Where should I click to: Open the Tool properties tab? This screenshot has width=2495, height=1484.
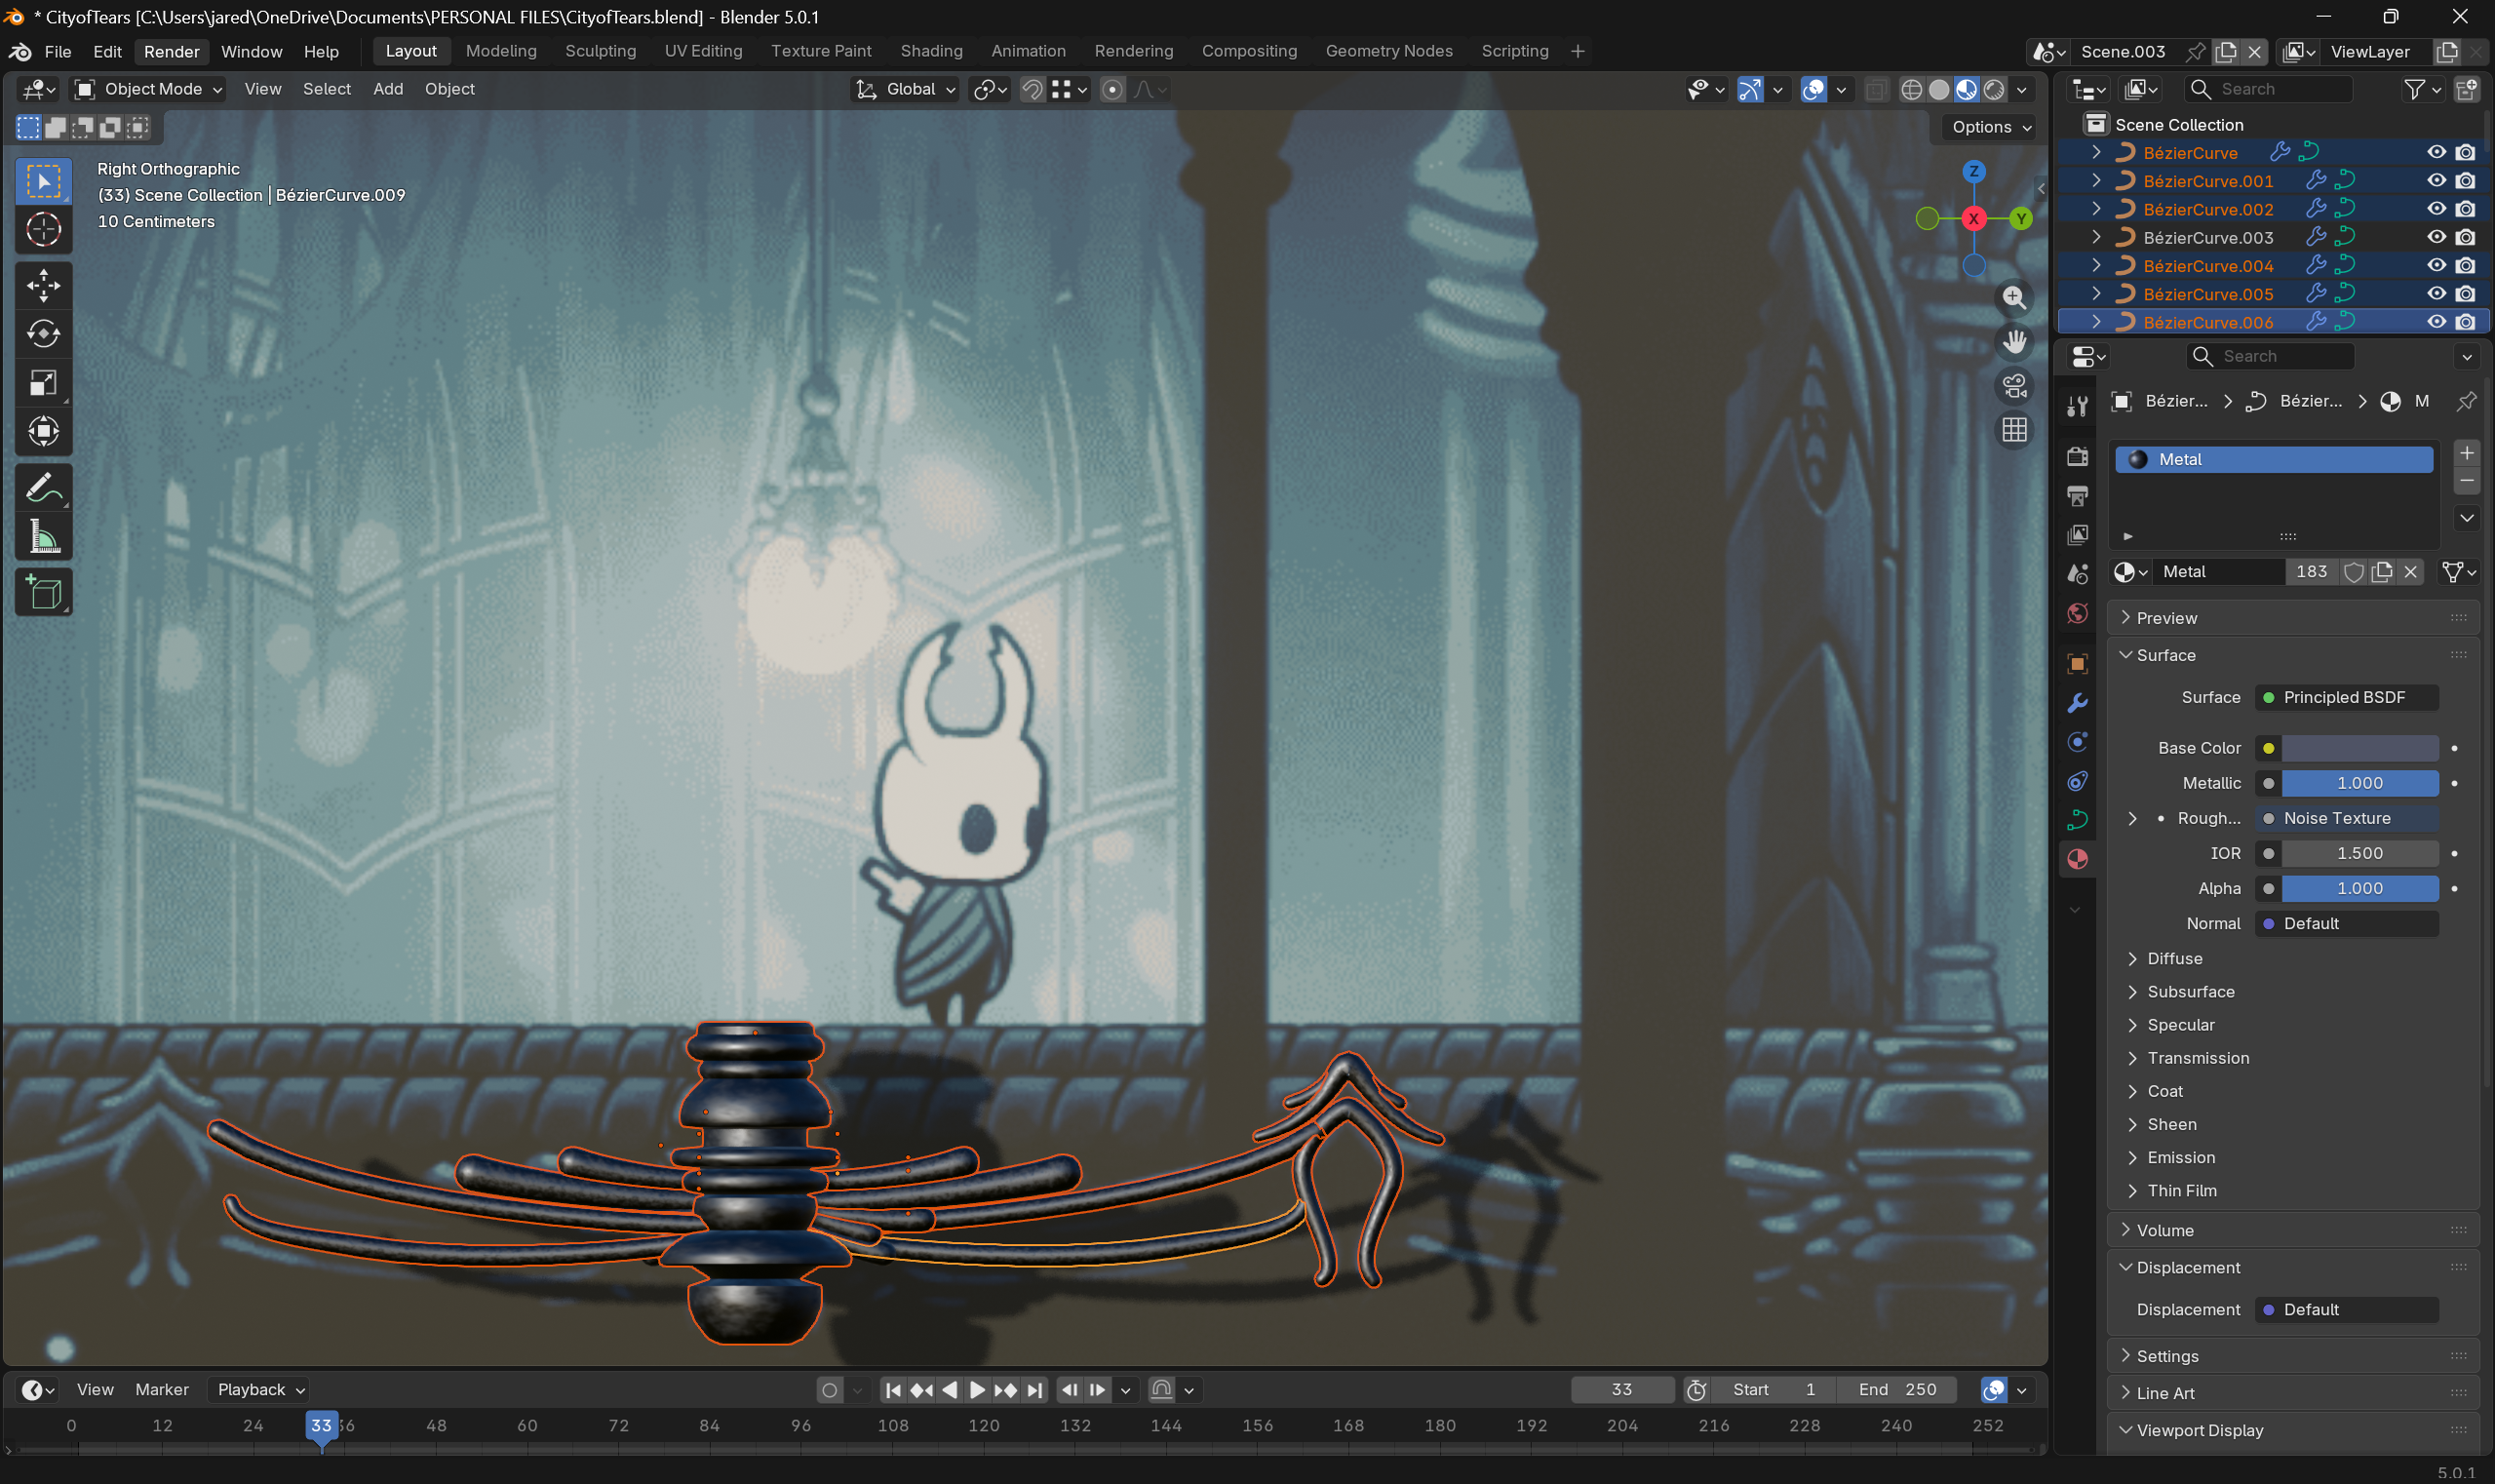coord(2077,406)
